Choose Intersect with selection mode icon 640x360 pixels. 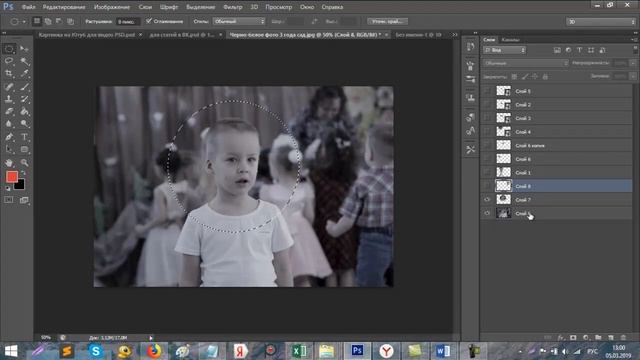(x=70, y=21)
